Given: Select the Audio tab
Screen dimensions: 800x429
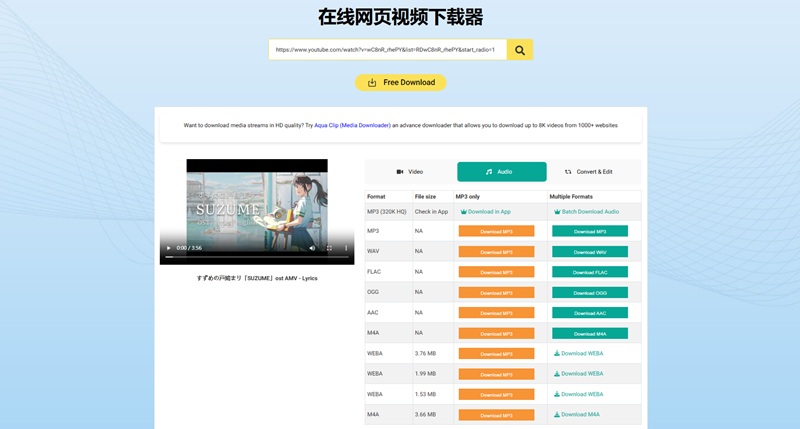Looking at the screenshot, I should click(x=502, y=172).
